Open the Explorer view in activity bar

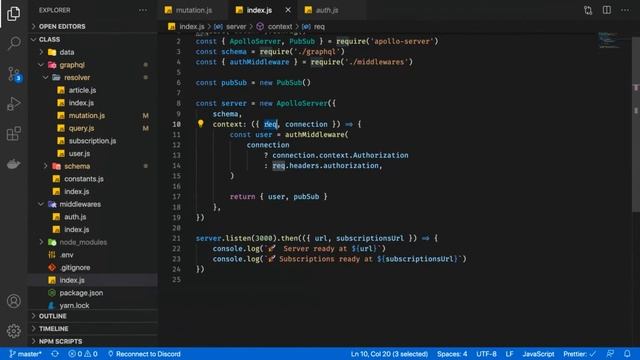(13, 13)
